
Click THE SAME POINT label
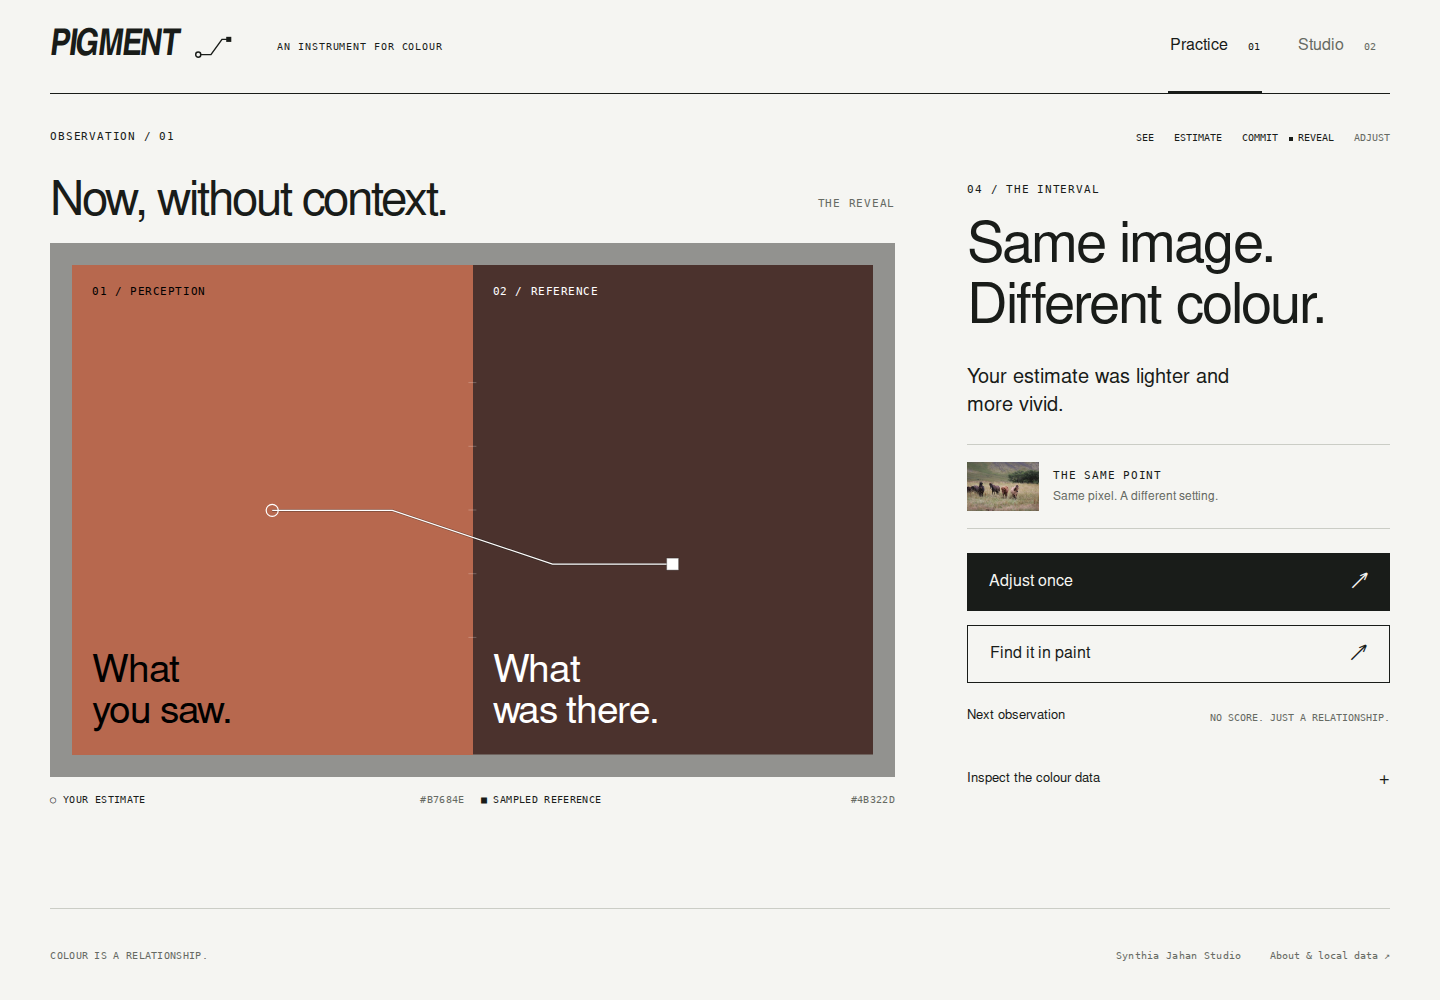(x=1107, y=476)
